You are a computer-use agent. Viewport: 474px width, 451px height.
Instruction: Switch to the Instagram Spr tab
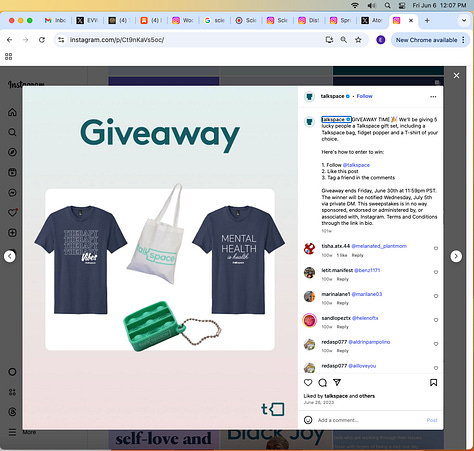[340, 20]
